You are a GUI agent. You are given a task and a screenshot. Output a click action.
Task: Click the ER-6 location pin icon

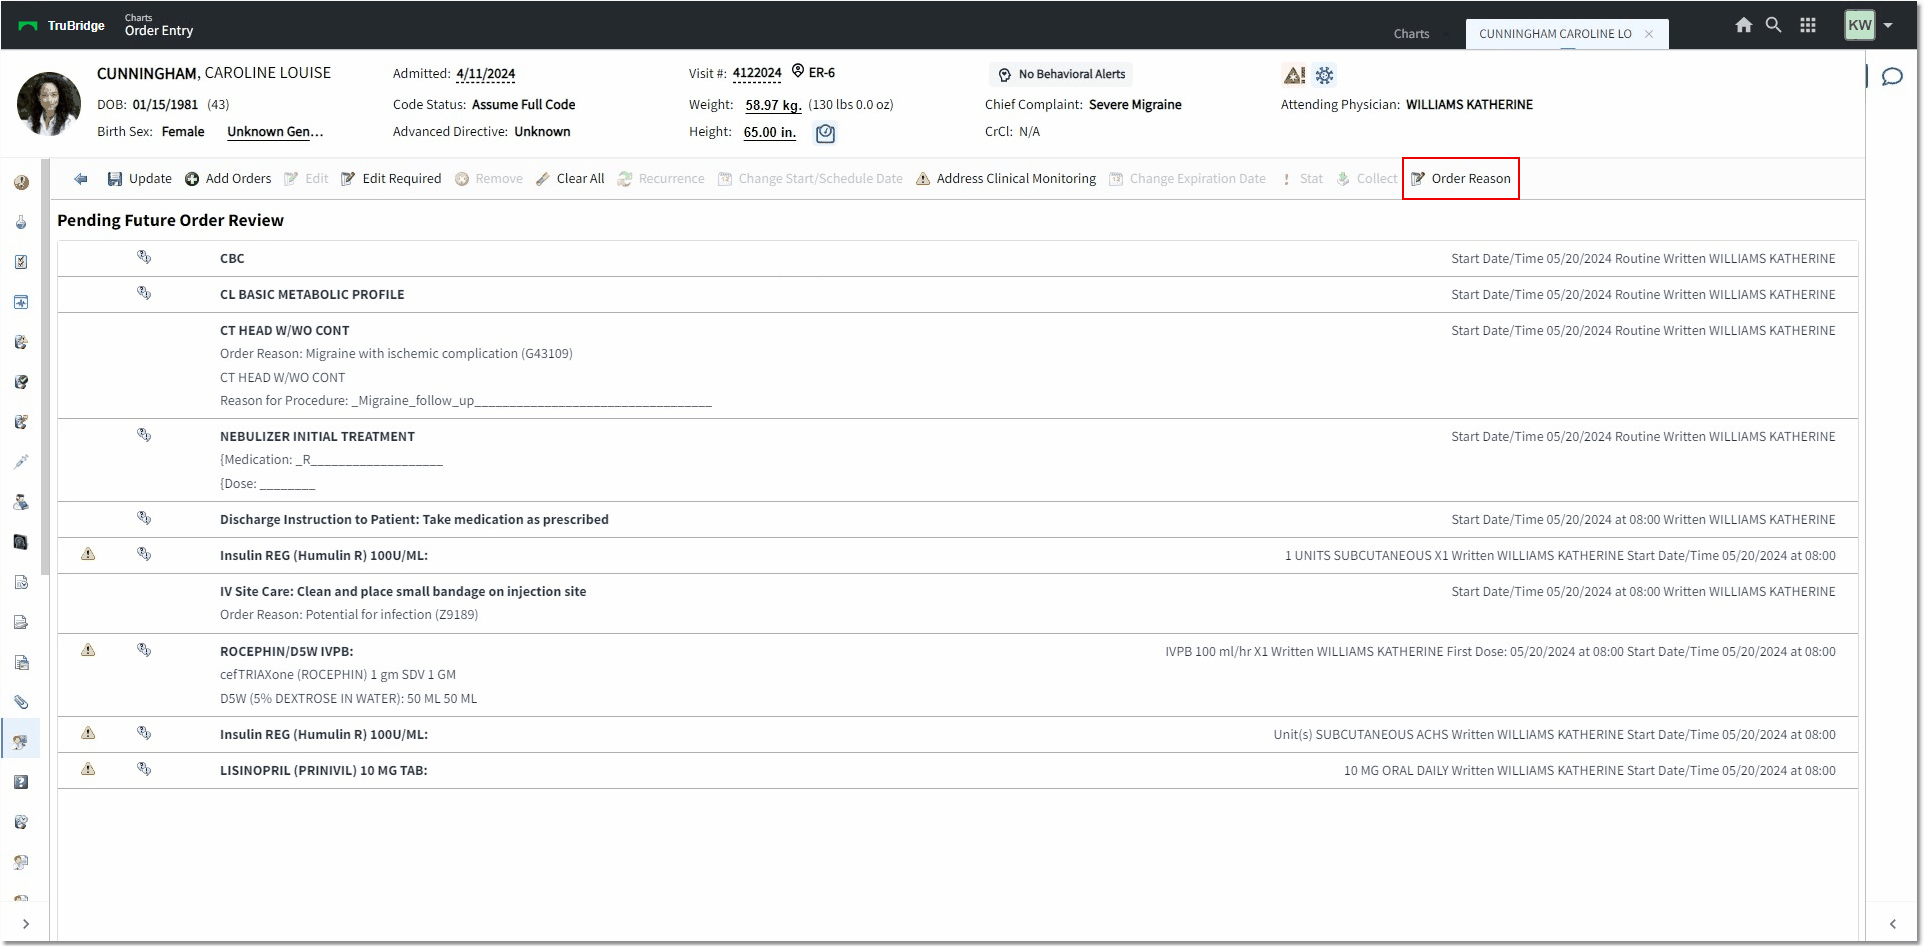coord(798,71)
